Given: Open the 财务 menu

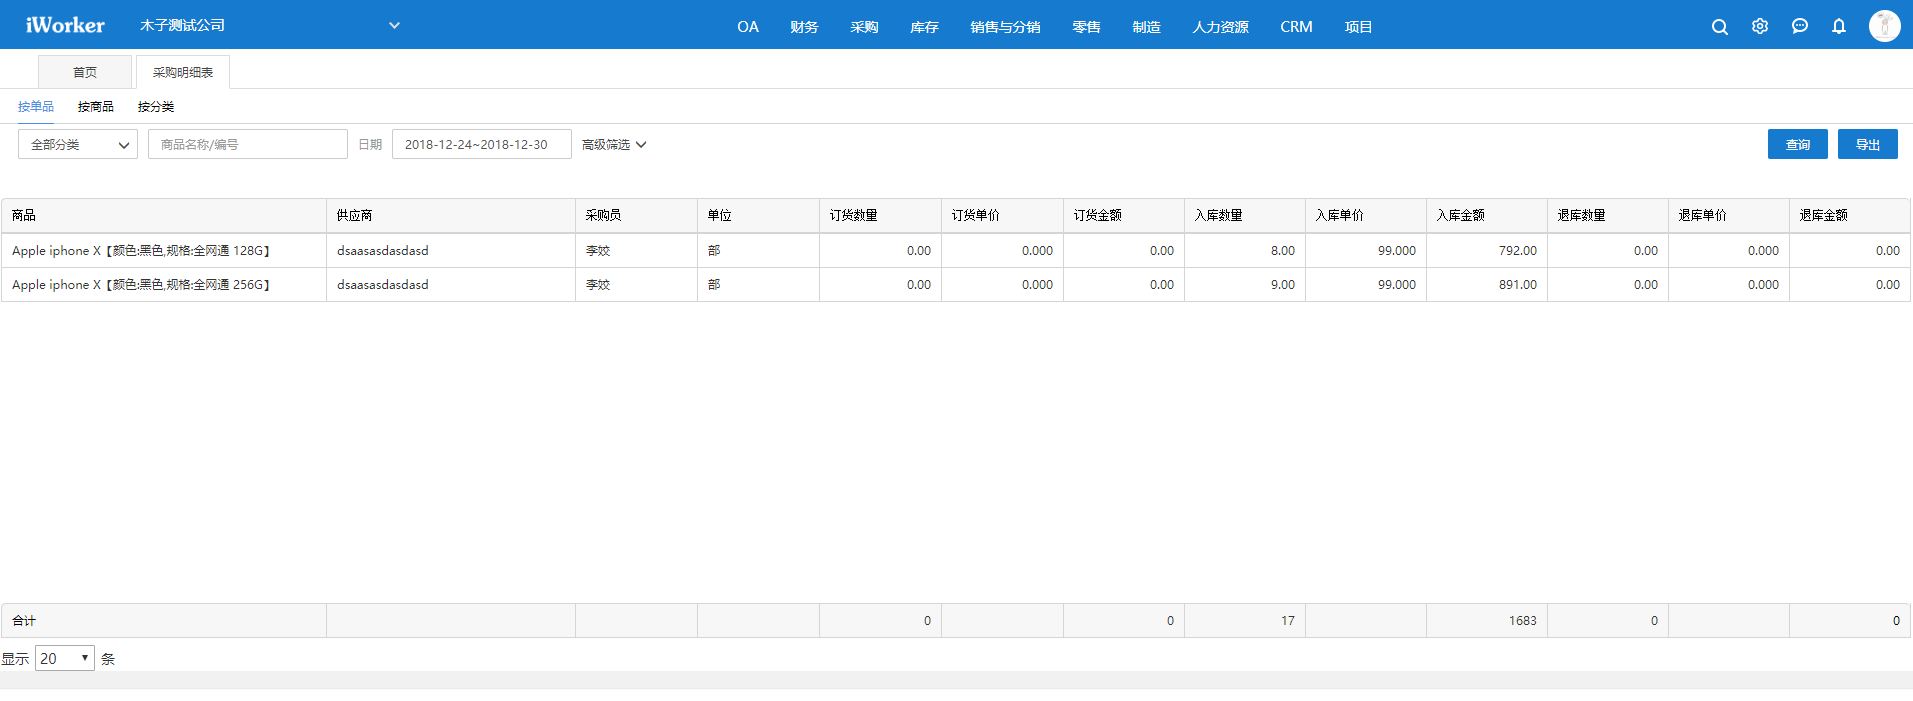Looking at the screenshot, I should pos(804,27).
